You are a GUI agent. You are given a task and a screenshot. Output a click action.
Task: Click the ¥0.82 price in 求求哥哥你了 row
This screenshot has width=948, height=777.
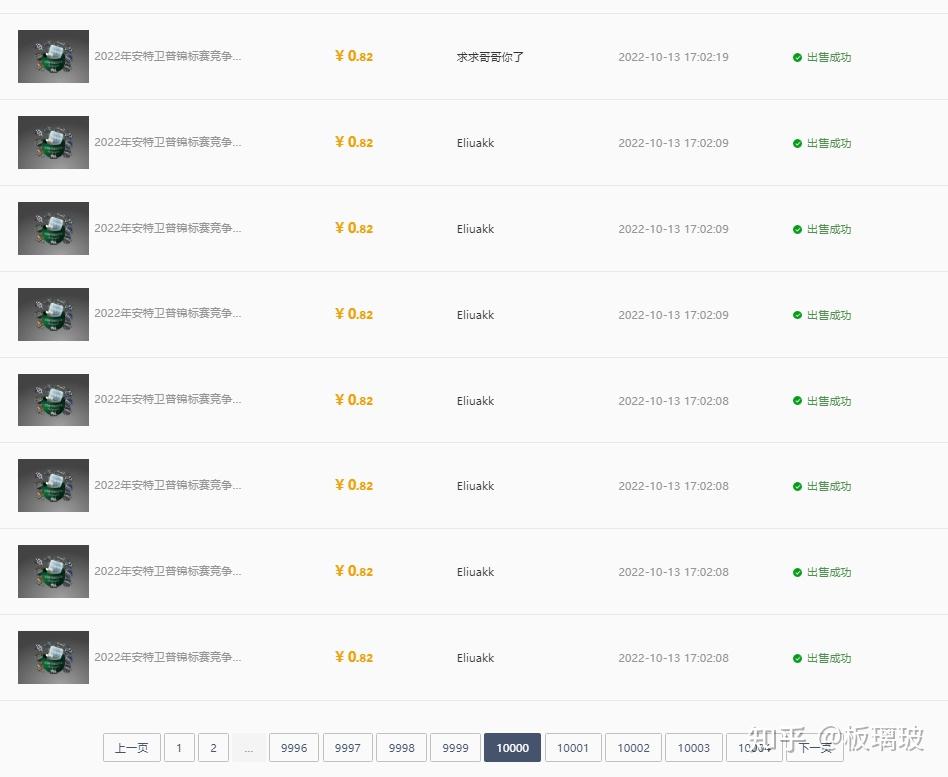354,56
